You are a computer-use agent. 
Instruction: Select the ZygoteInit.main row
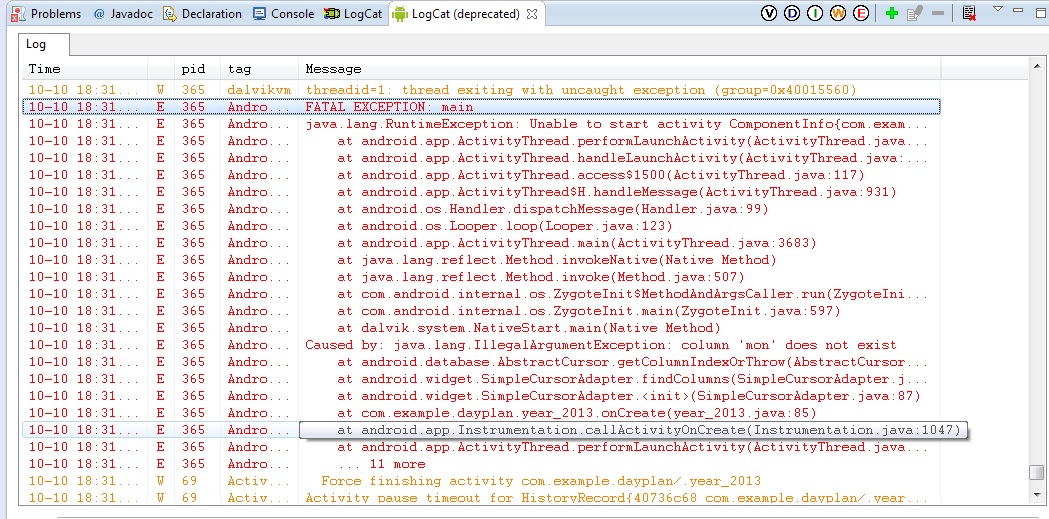point(482,311)
